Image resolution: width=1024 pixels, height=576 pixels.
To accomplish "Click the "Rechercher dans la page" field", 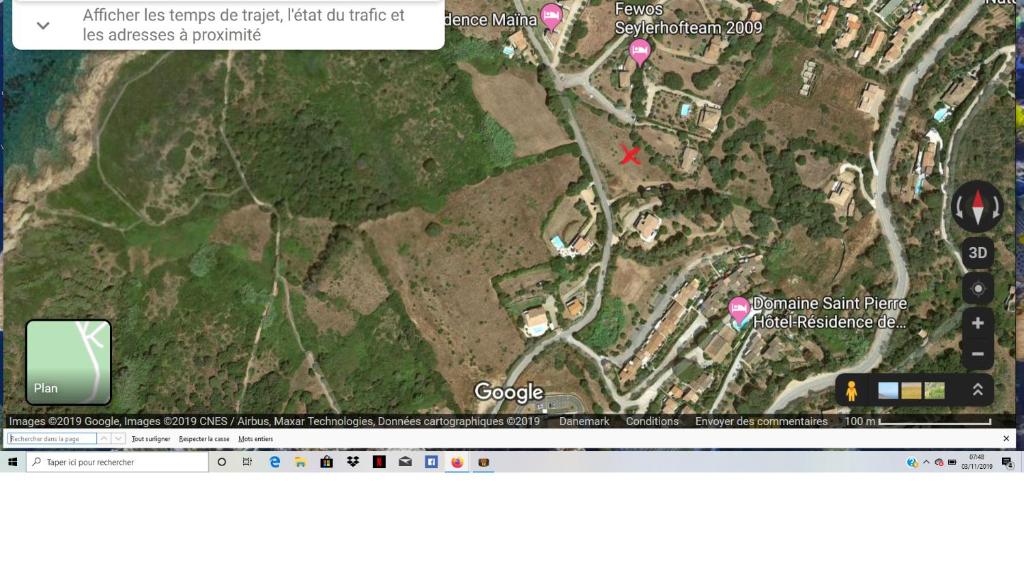I will click(x=52, y=439).
